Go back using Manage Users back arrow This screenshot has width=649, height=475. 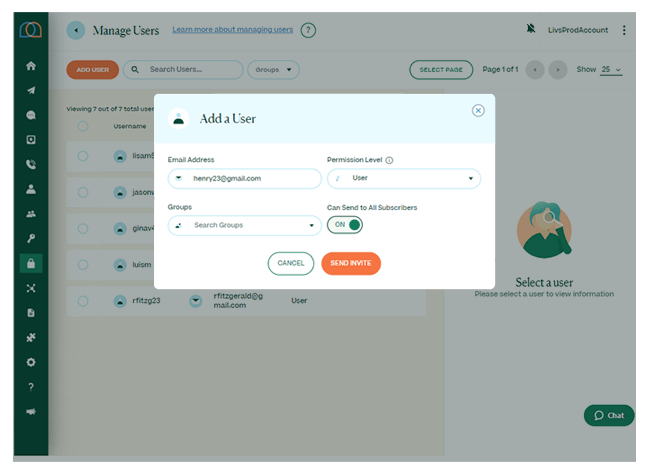76,30
